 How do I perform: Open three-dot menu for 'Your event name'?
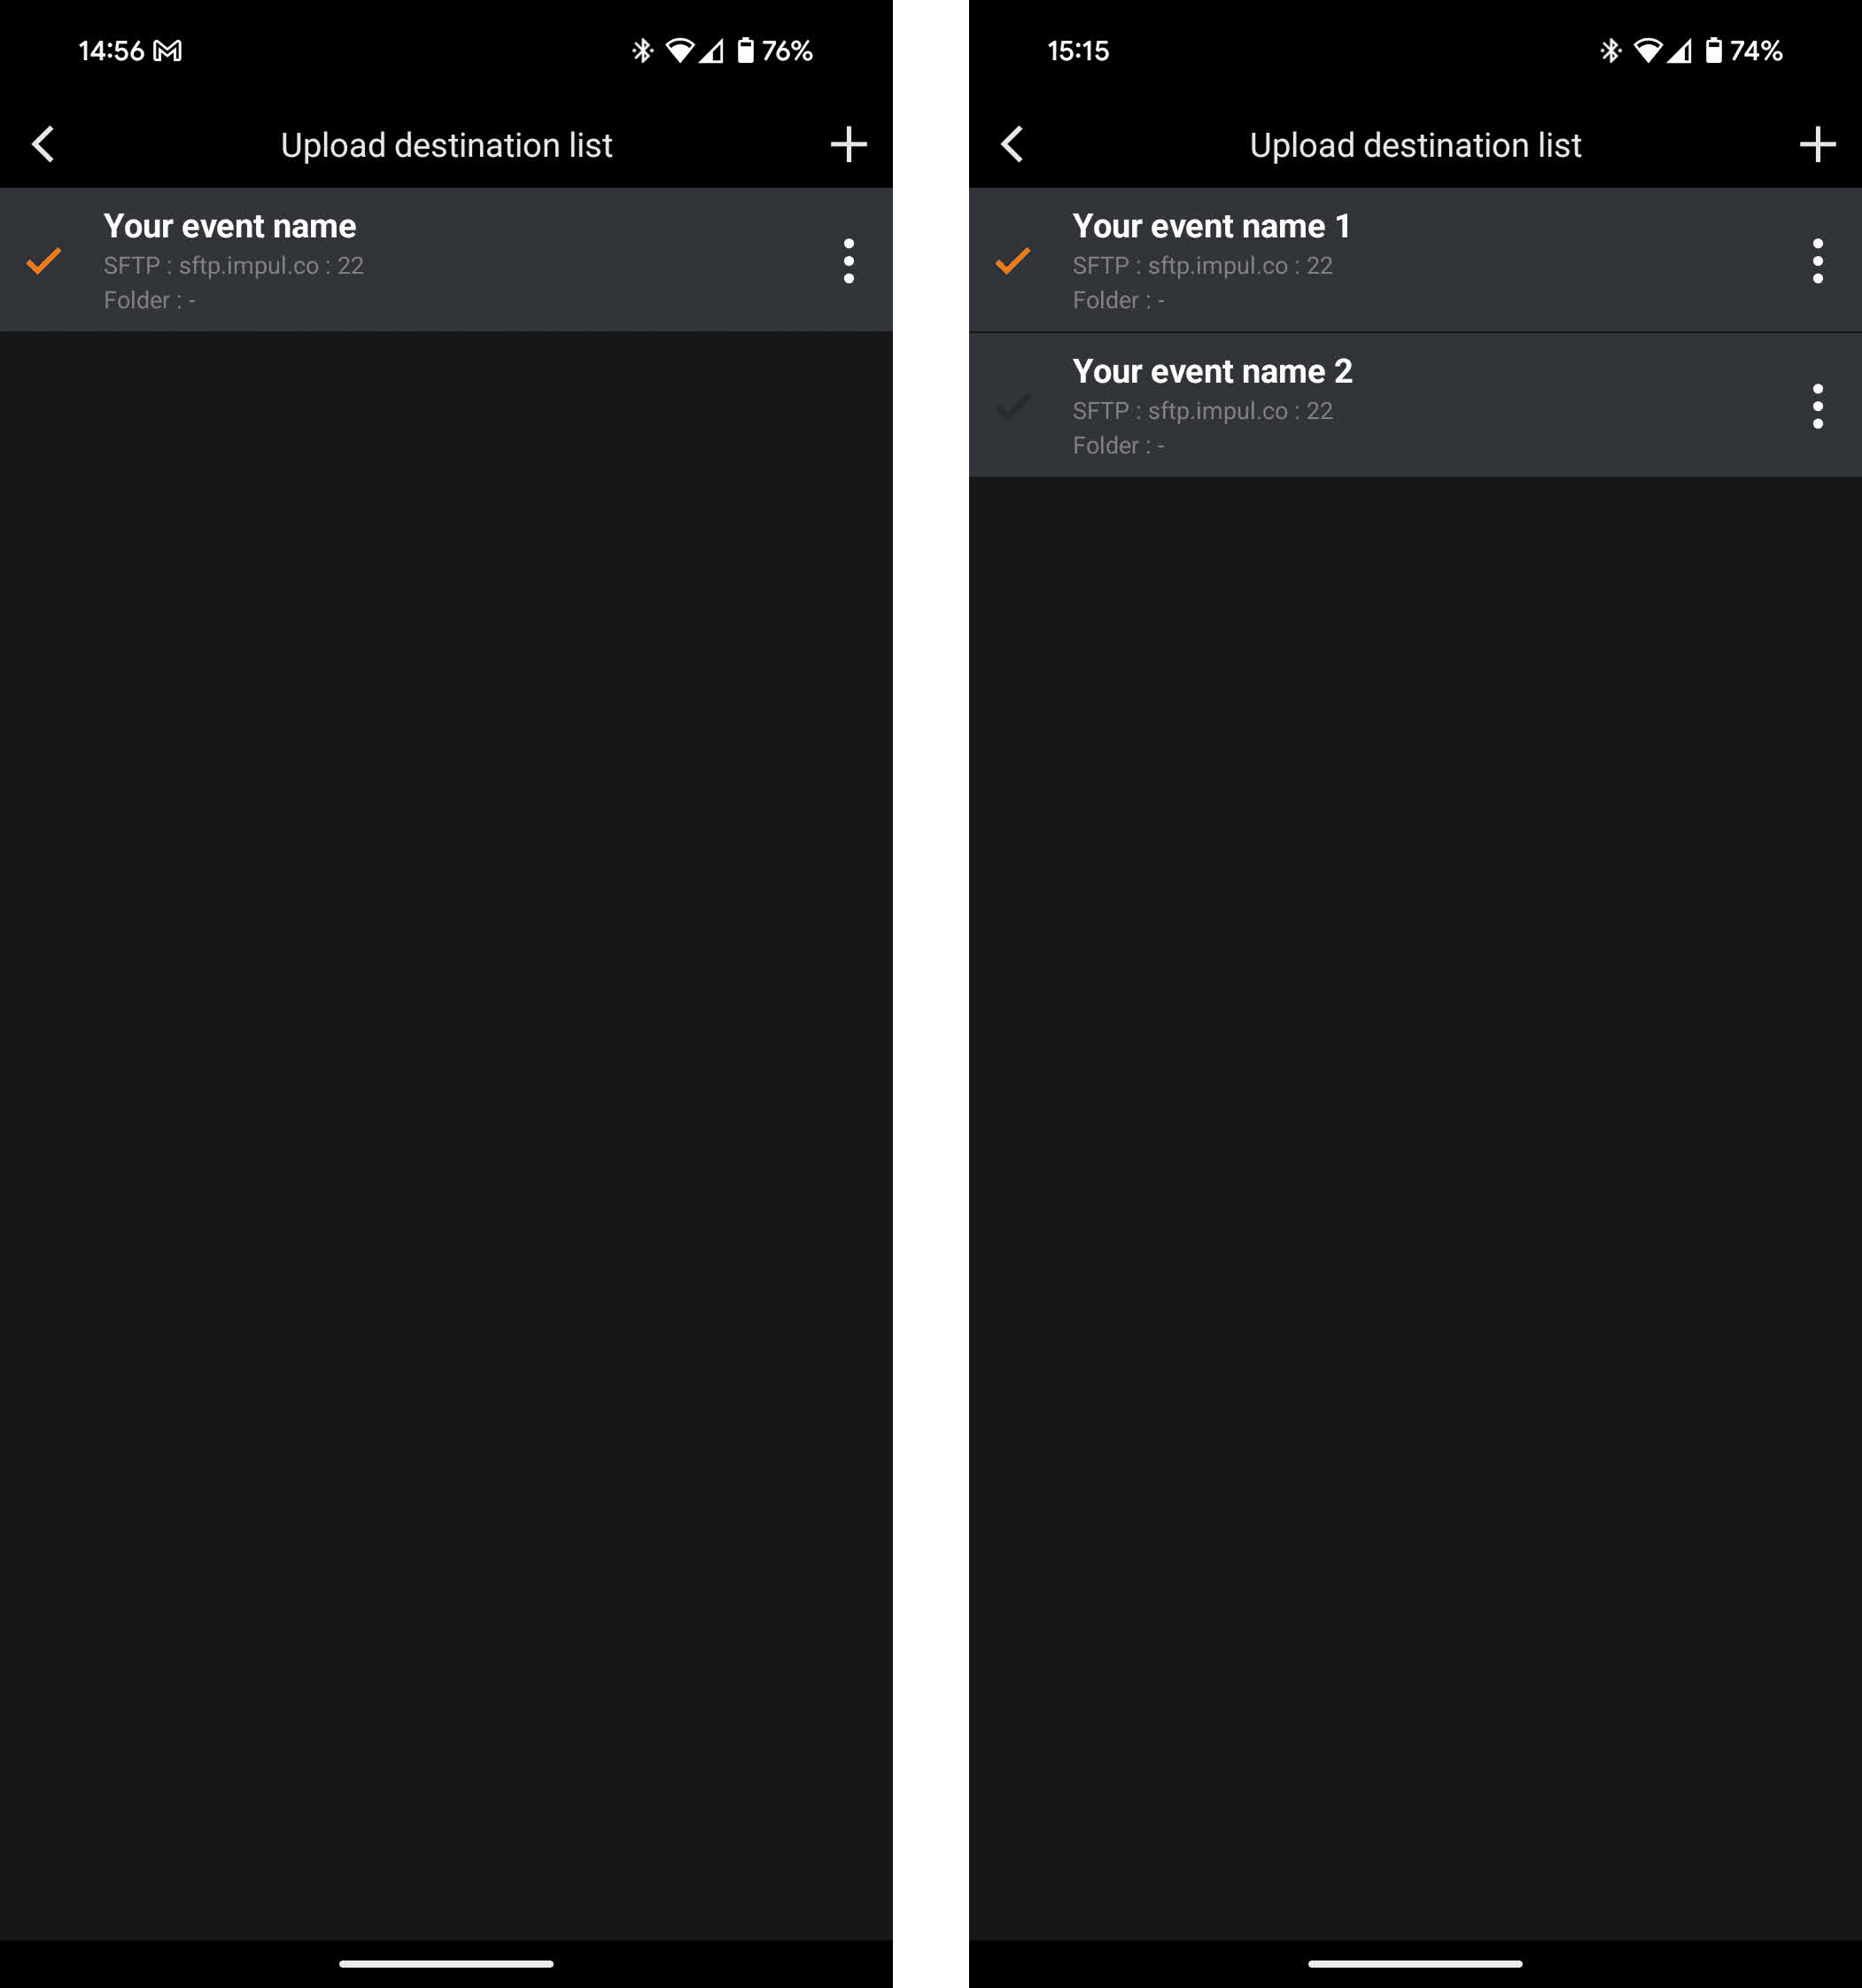pos(848,261)
